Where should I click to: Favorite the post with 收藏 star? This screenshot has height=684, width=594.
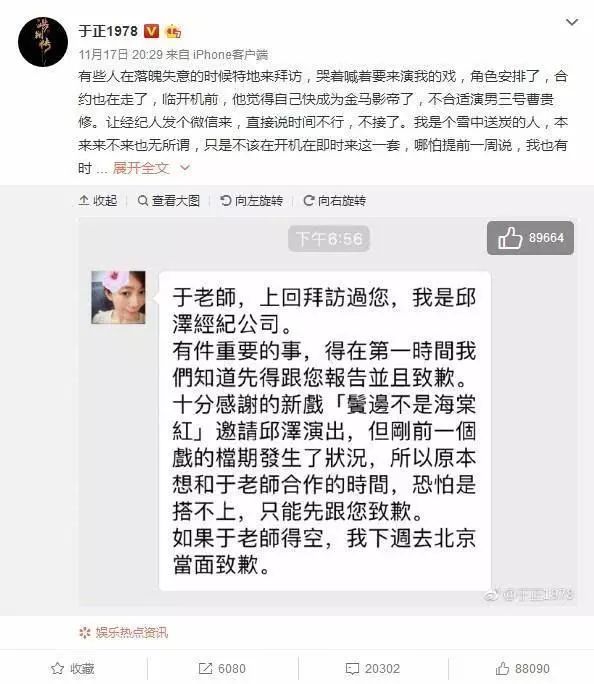(x=73, y=668)
